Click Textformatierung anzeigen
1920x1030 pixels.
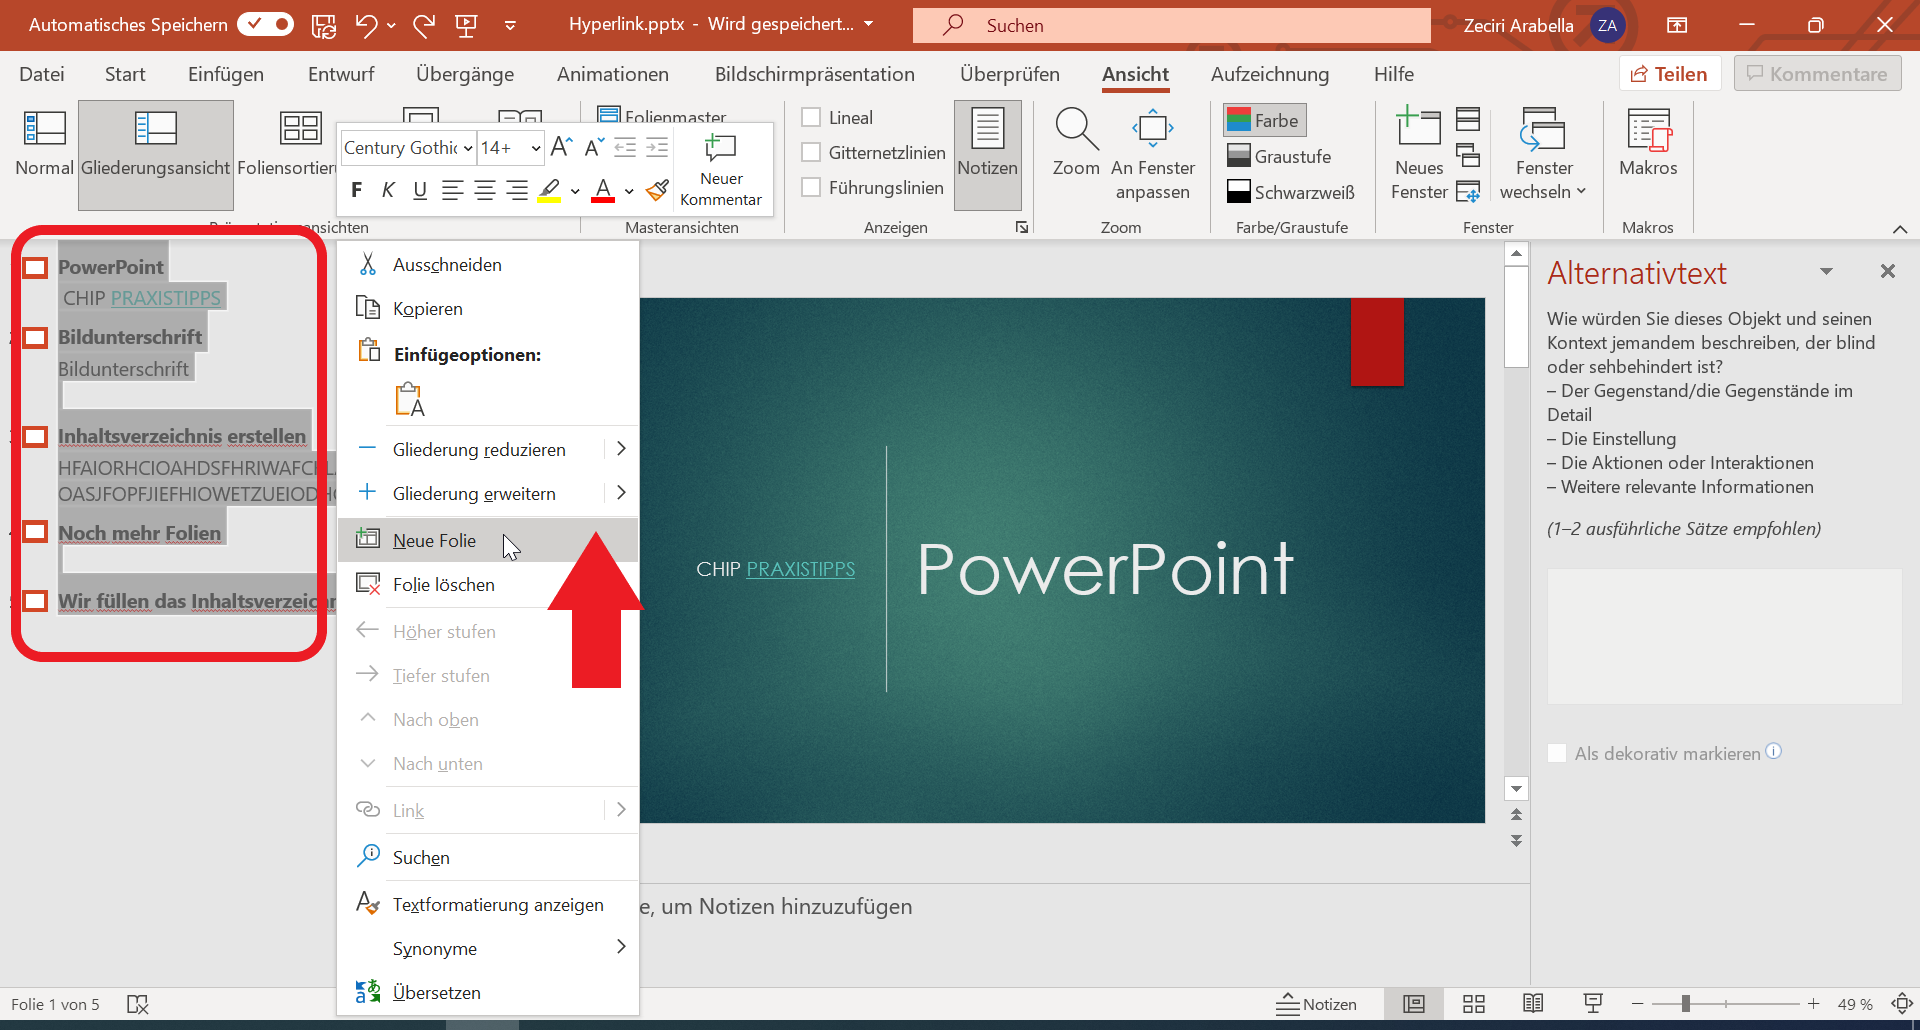(x=488, y=904)
